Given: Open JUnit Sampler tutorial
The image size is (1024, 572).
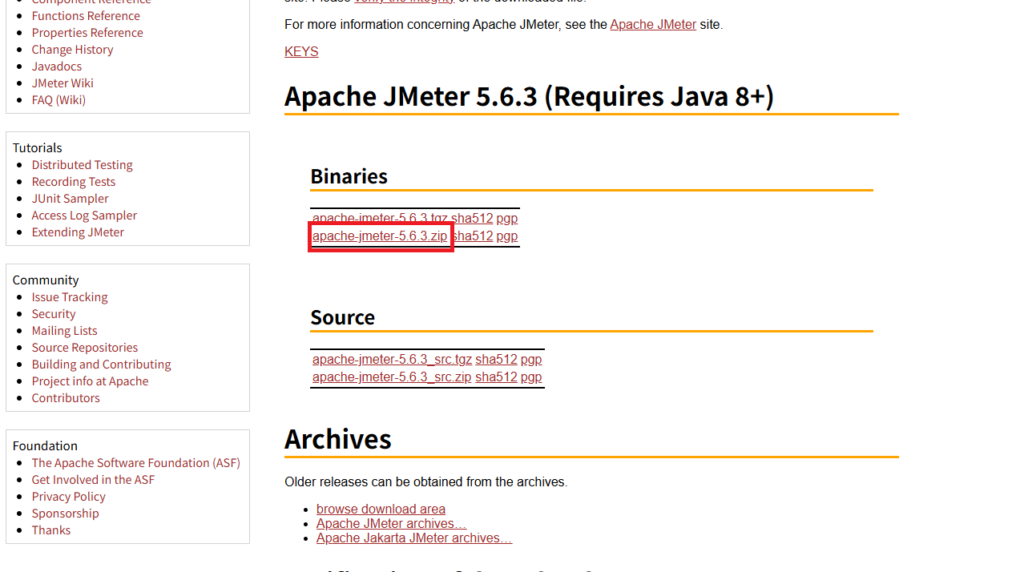Looking at the screenshot, I should 70,199.
